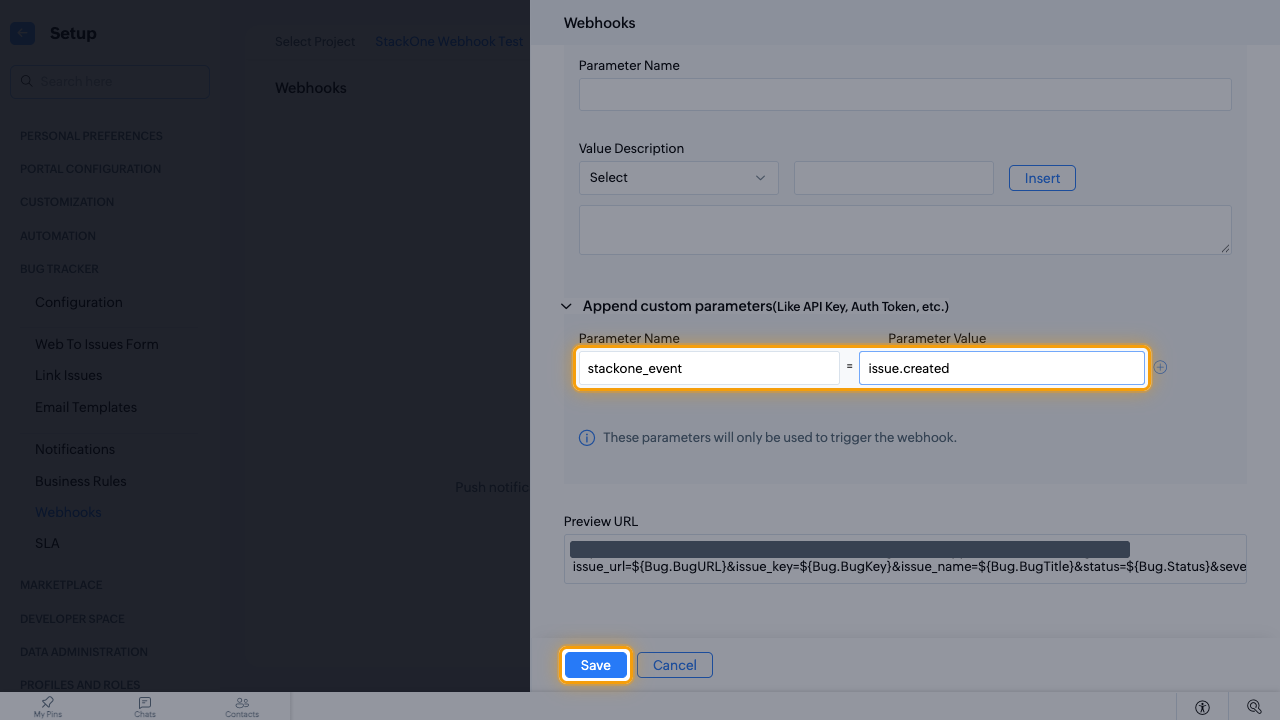
Task: Open Configuration under Bug Tracker
Action: pyautogui.click(x=79, y=302)
